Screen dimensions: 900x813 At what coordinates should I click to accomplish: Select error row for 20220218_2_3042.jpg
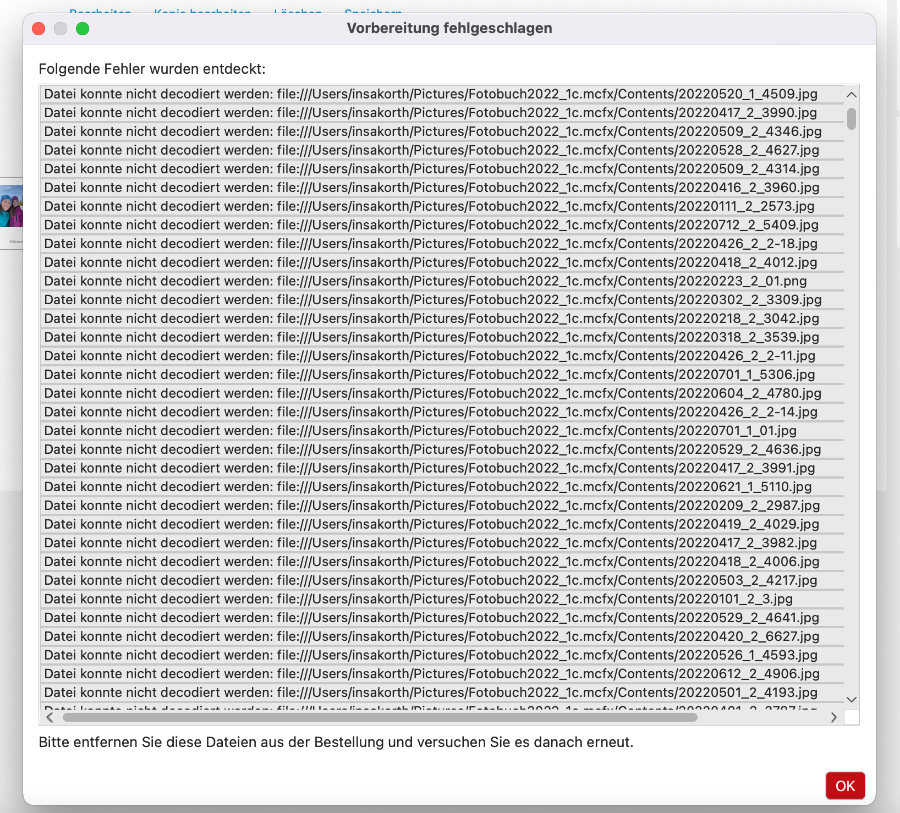point(442,319)
